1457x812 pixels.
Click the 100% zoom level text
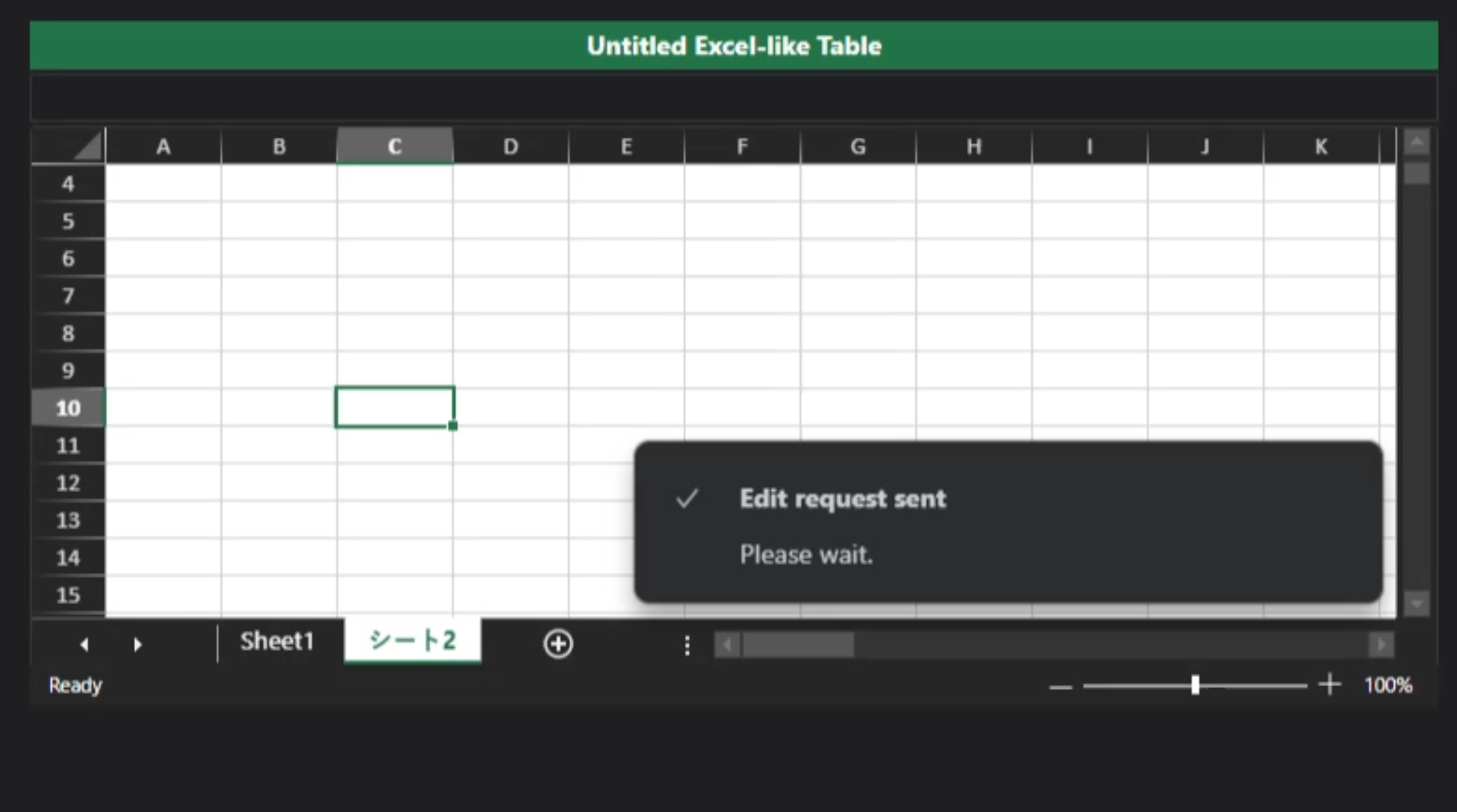(1388, 686)
